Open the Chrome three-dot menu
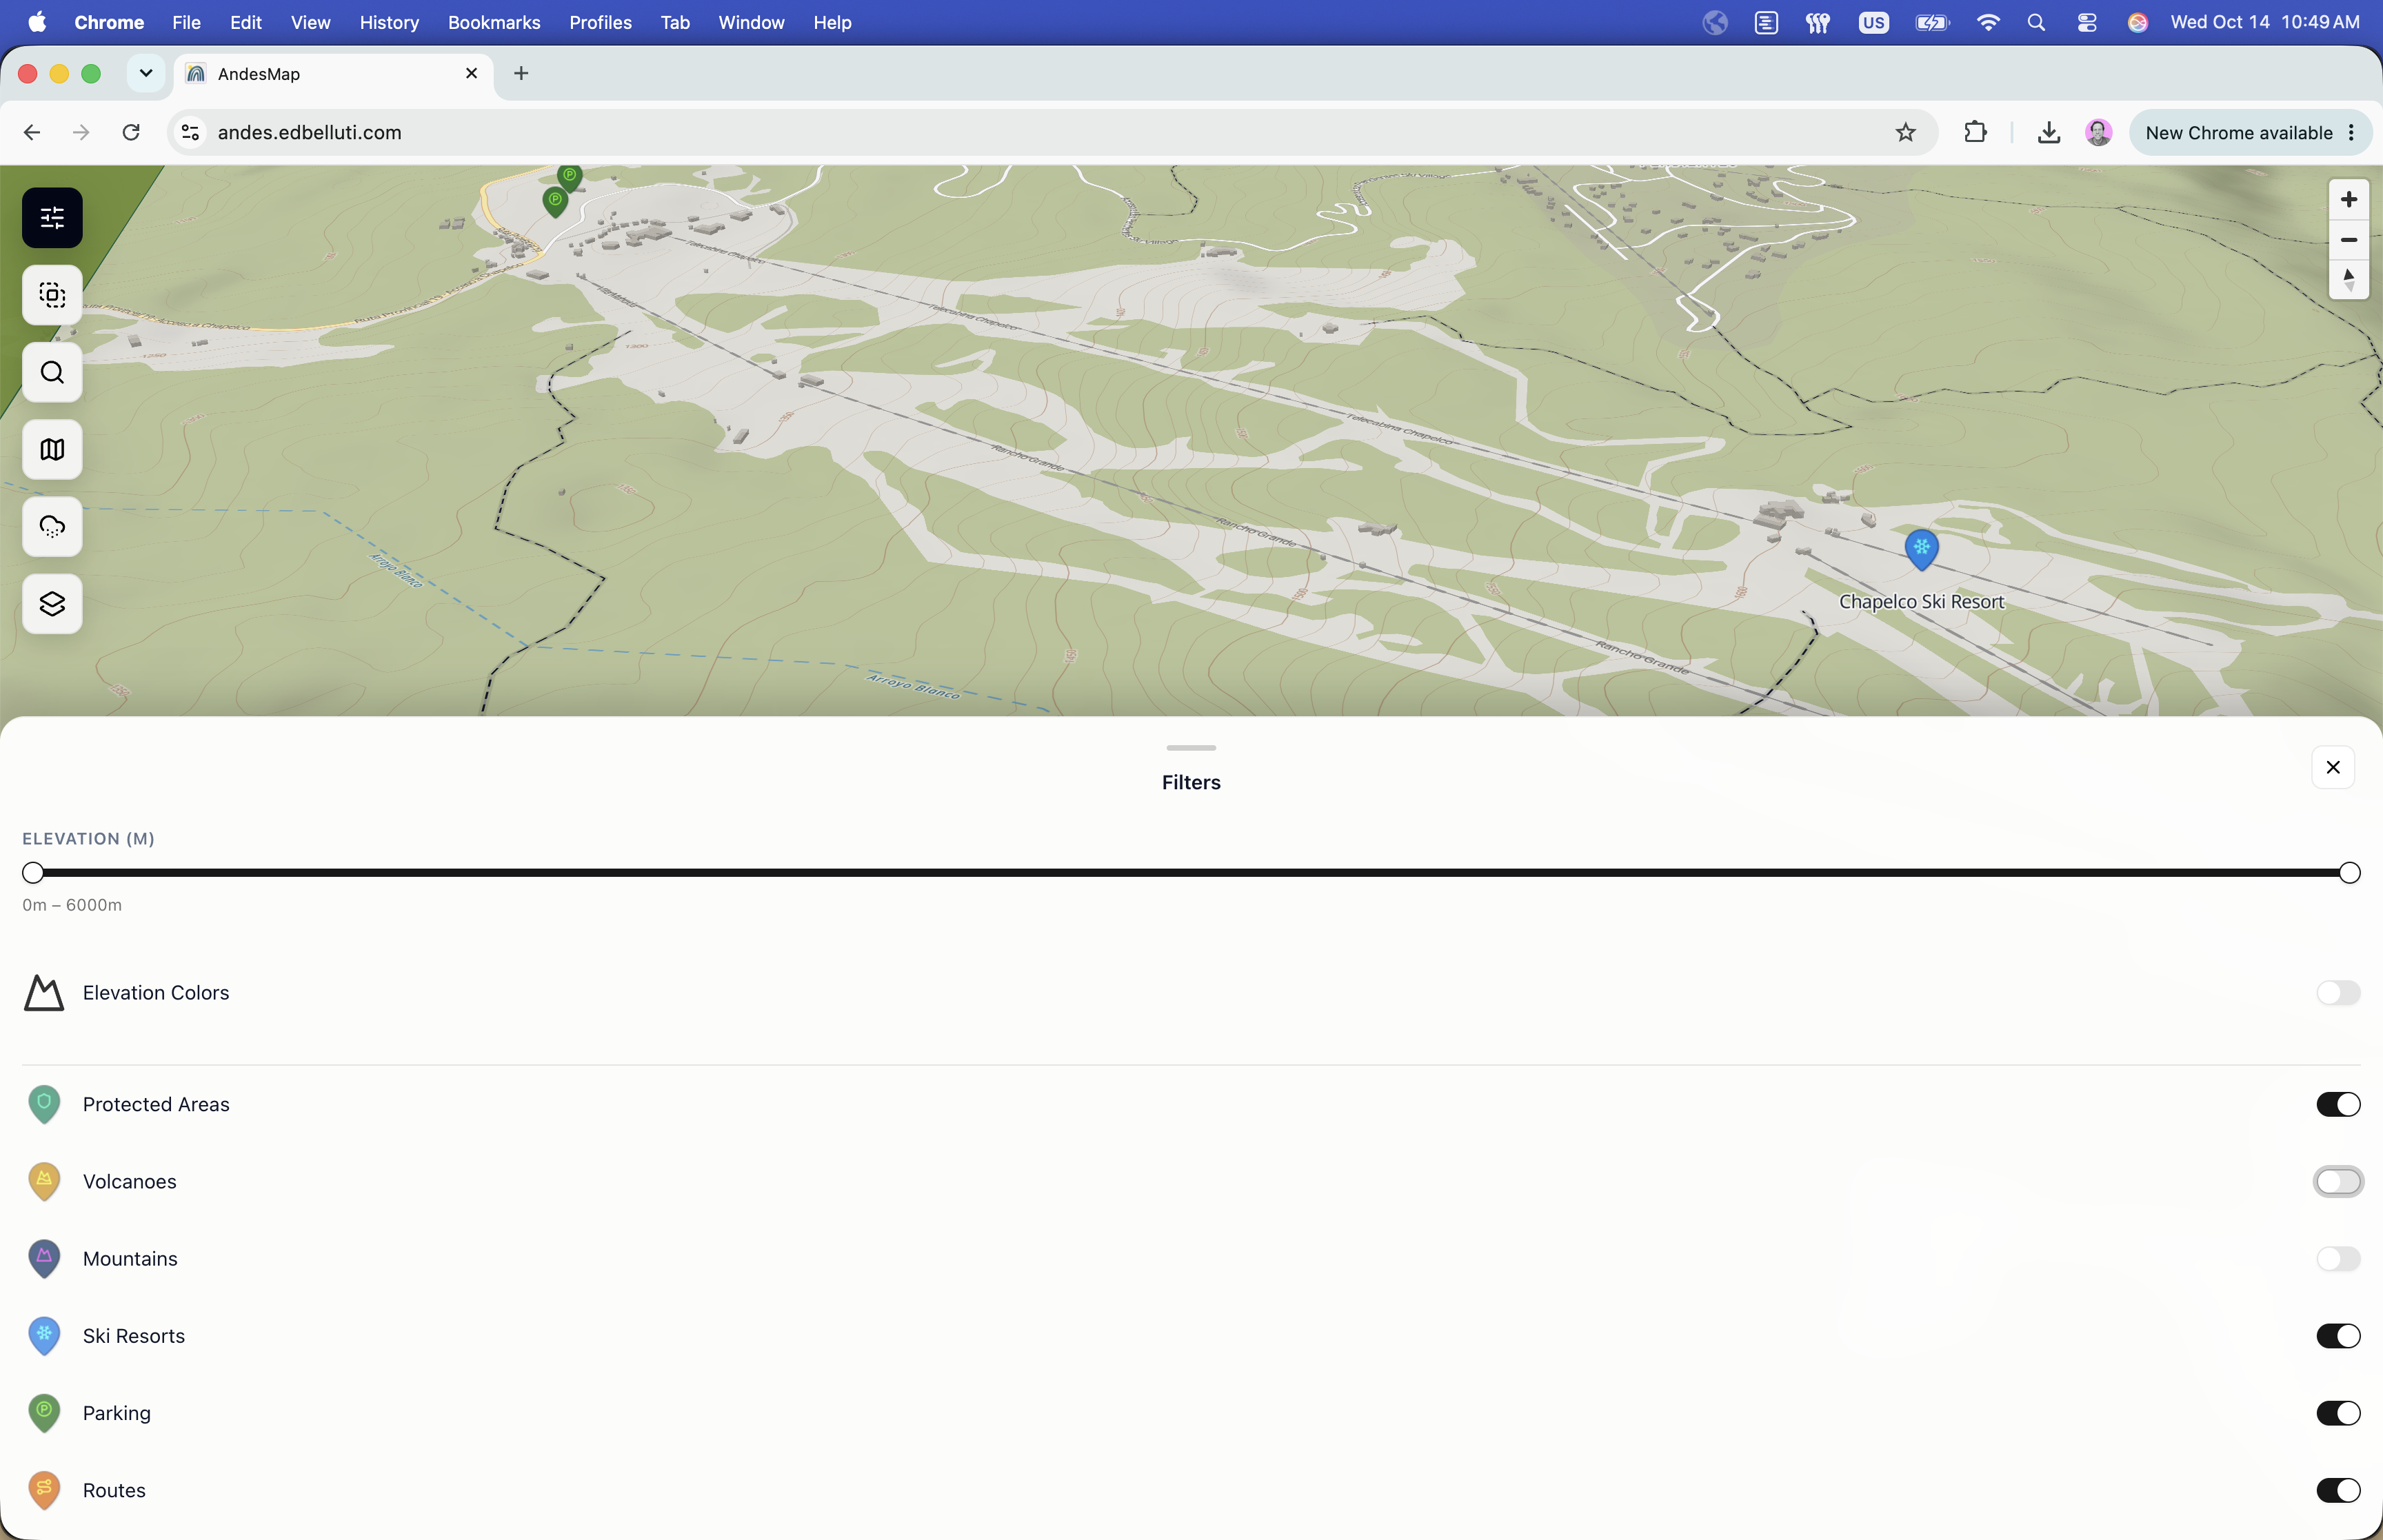Image resolution: width=2383 pixels, height=1540 pixels. [2351, 132]
